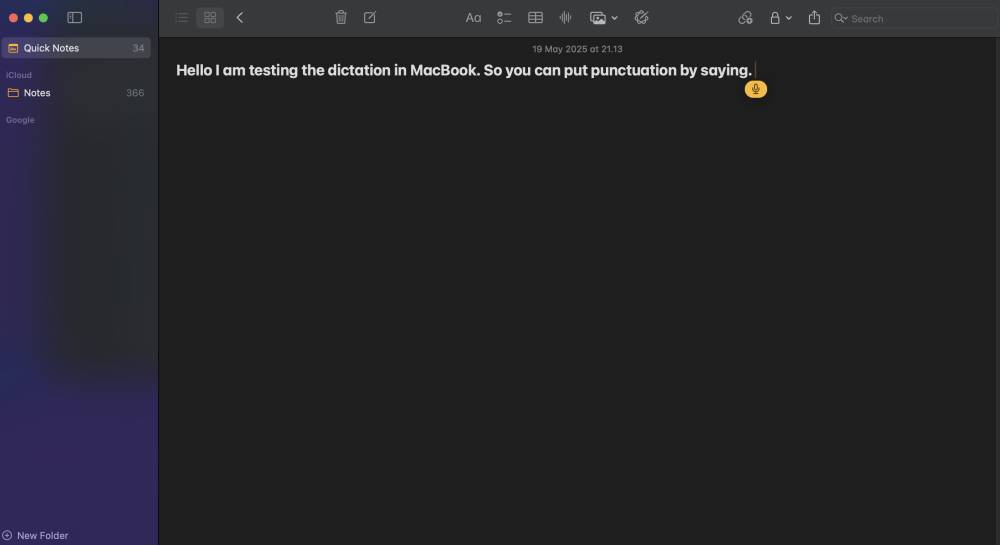The height and width of the screenshot is (545, 1000).
Task: Minimize the window with yellow button
Action: [x=28, y=18]
